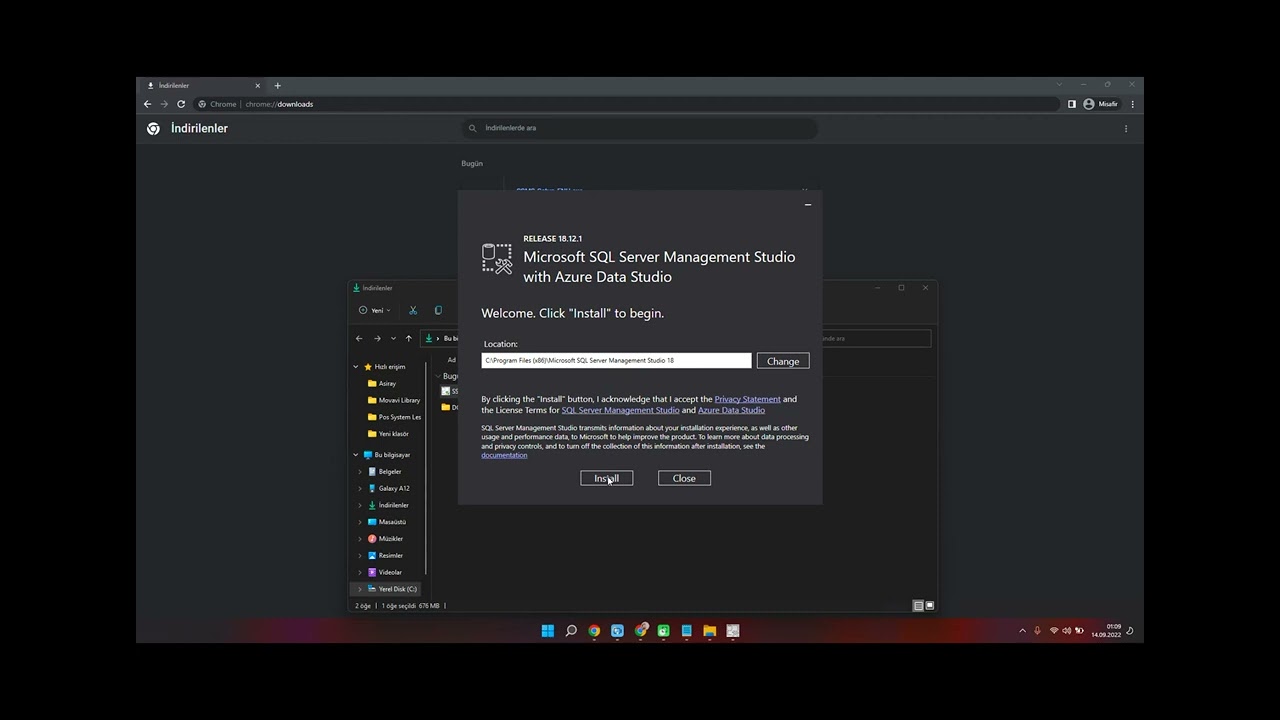
Task: Click Chrome back arrow
Action: [147, 104]
